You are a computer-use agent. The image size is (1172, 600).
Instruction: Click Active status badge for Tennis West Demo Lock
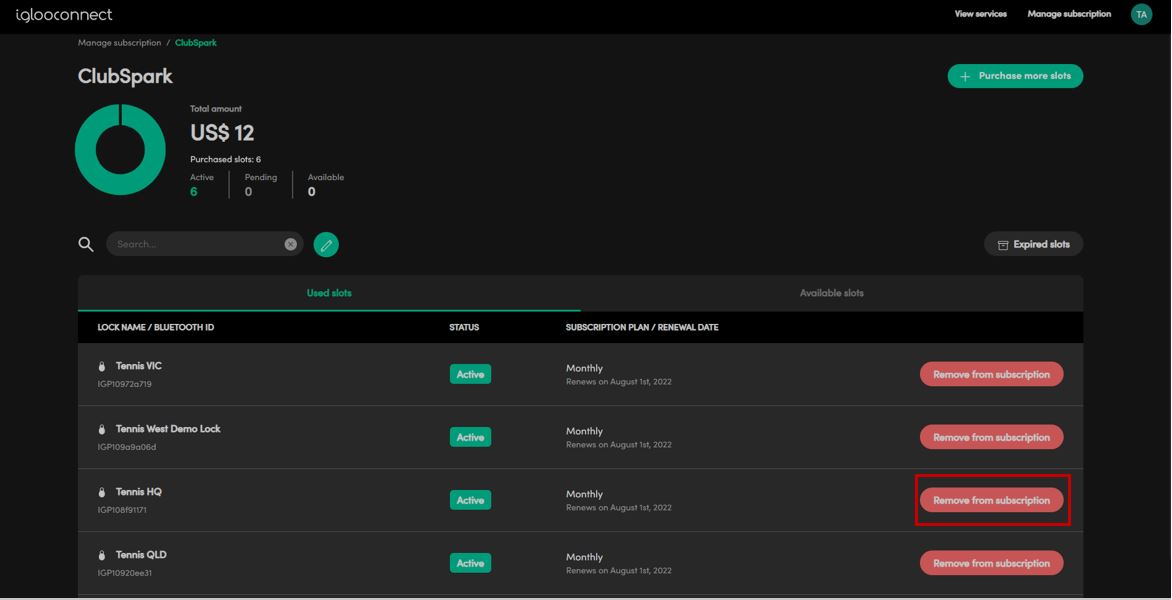470,437
